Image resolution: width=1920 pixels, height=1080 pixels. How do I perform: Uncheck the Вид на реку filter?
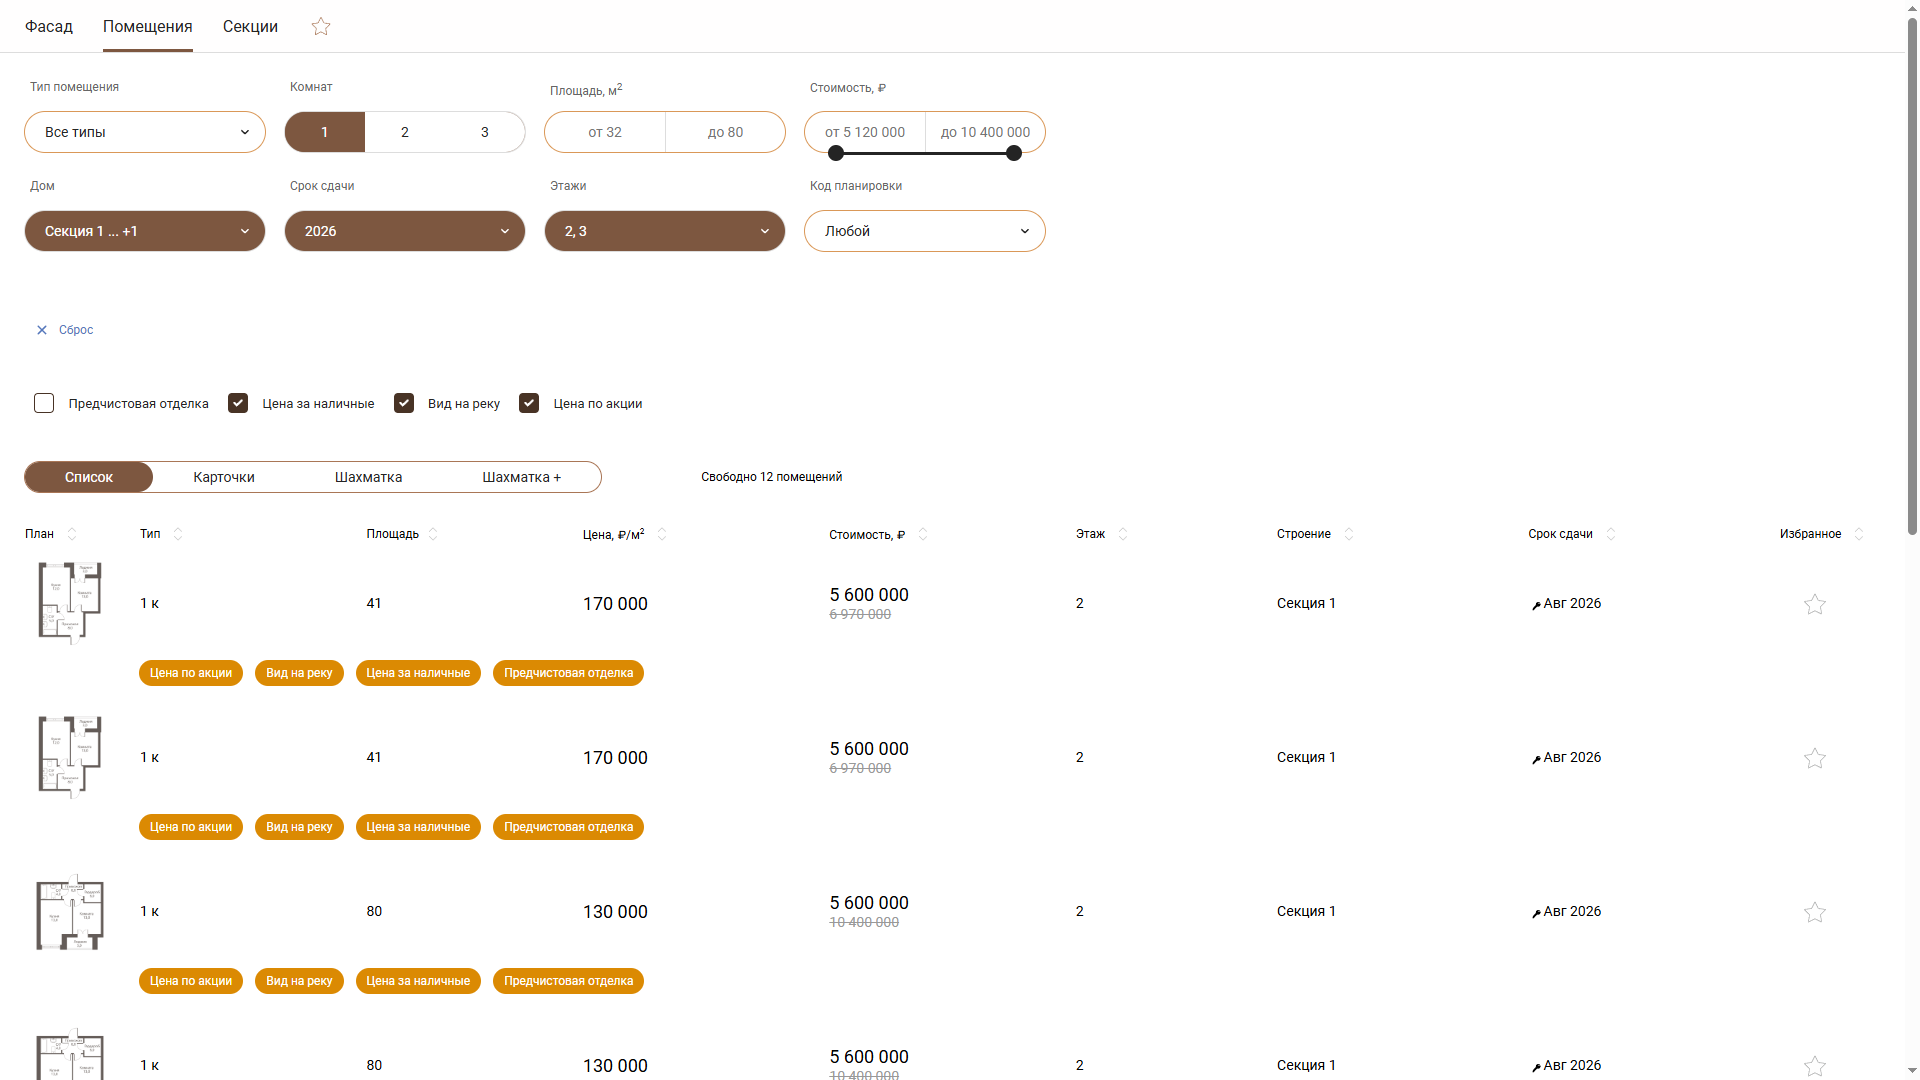(x=404, y=403)
